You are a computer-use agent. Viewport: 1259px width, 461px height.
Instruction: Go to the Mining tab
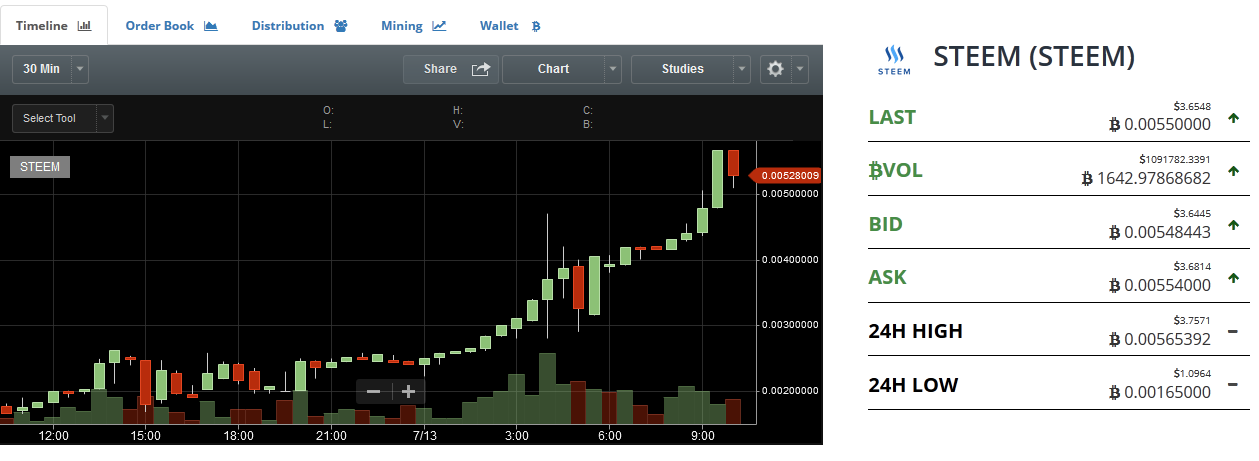[x=413, y=25]
